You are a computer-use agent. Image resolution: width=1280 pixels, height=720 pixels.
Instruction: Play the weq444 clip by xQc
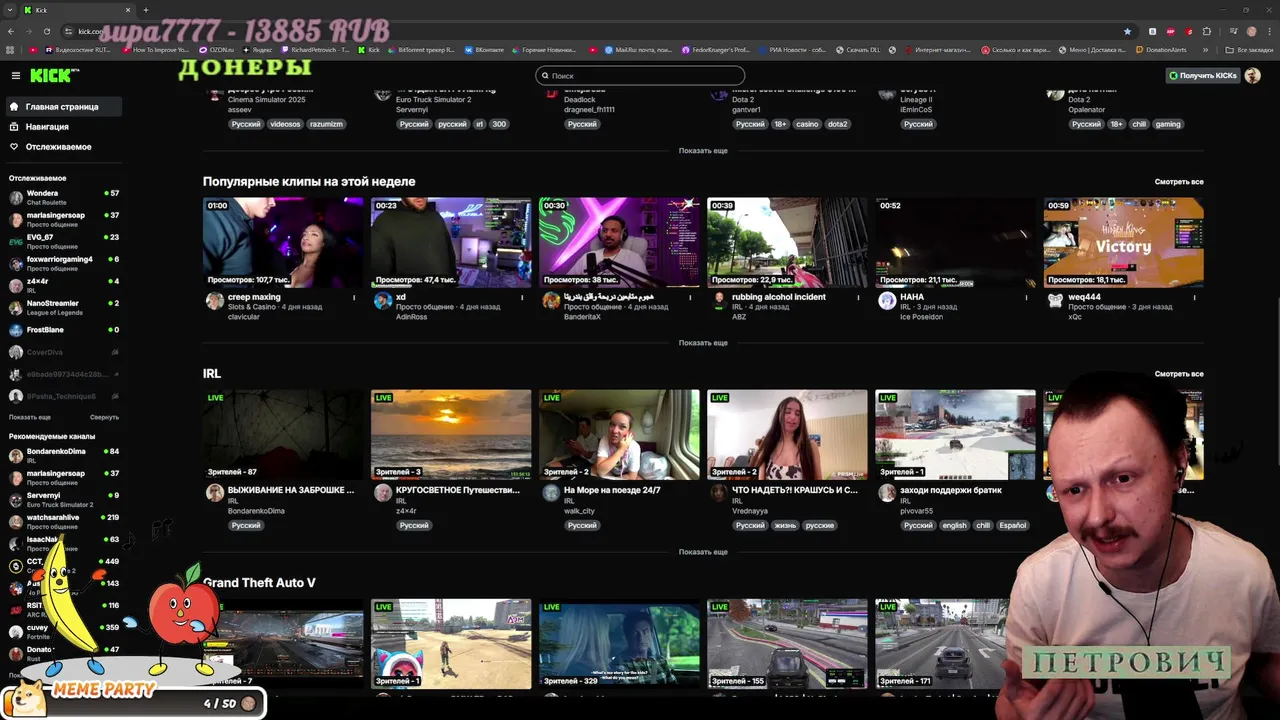[x=1123, y=242]
